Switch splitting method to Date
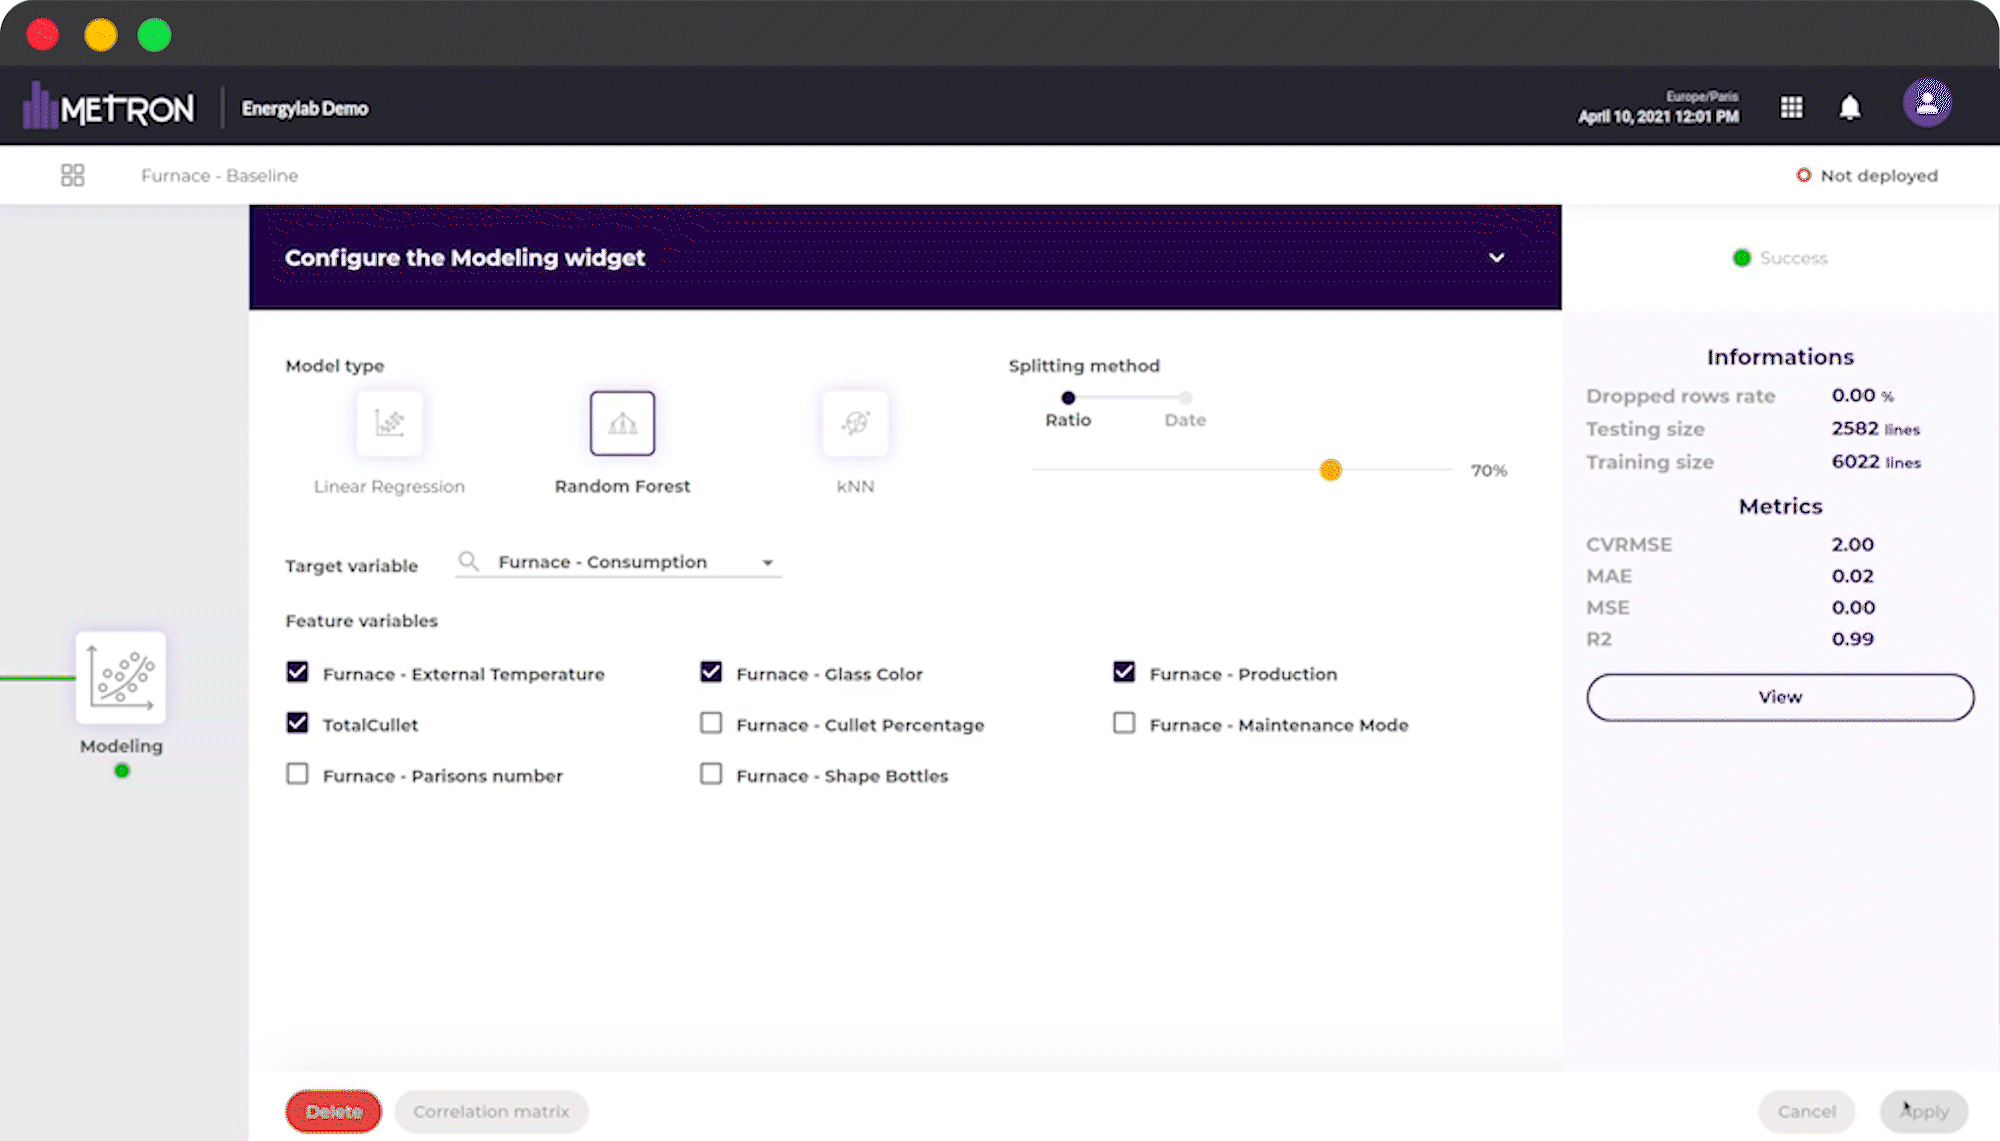This screenshot has height=1141, width=2000. click(1184, 398)
